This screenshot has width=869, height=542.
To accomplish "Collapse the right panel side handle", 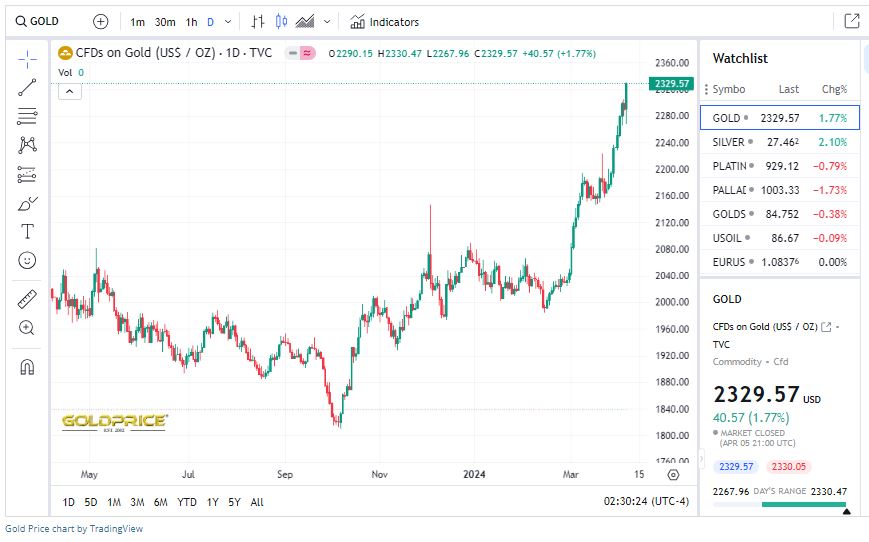I will (701, 459).
